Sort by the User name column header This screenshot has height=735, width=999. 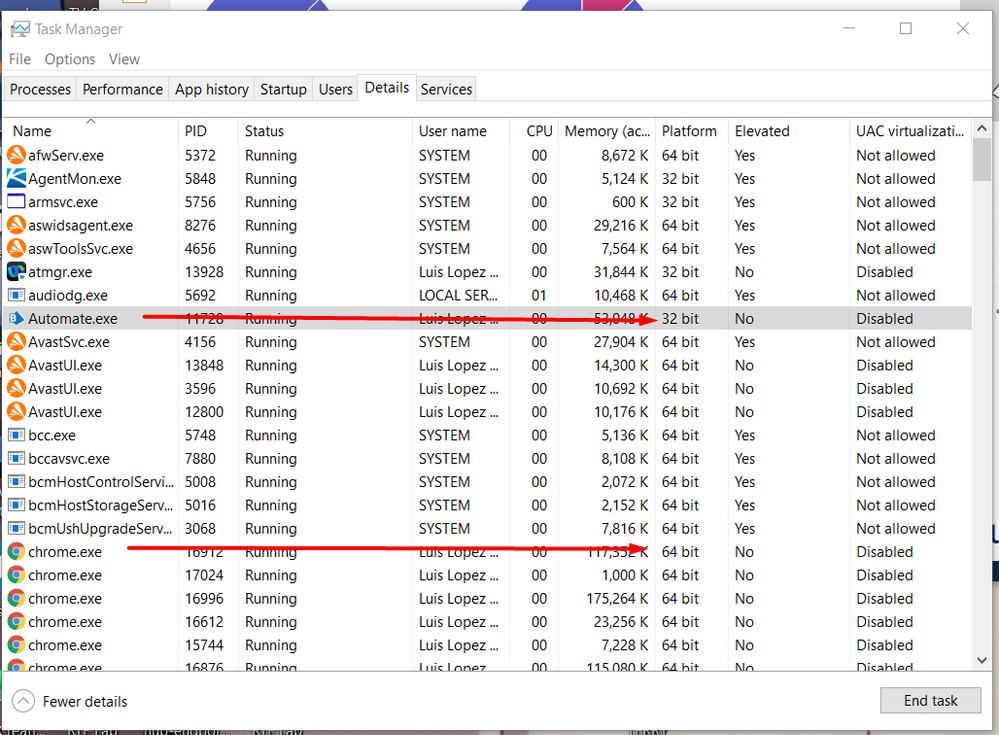pos(461,131)
